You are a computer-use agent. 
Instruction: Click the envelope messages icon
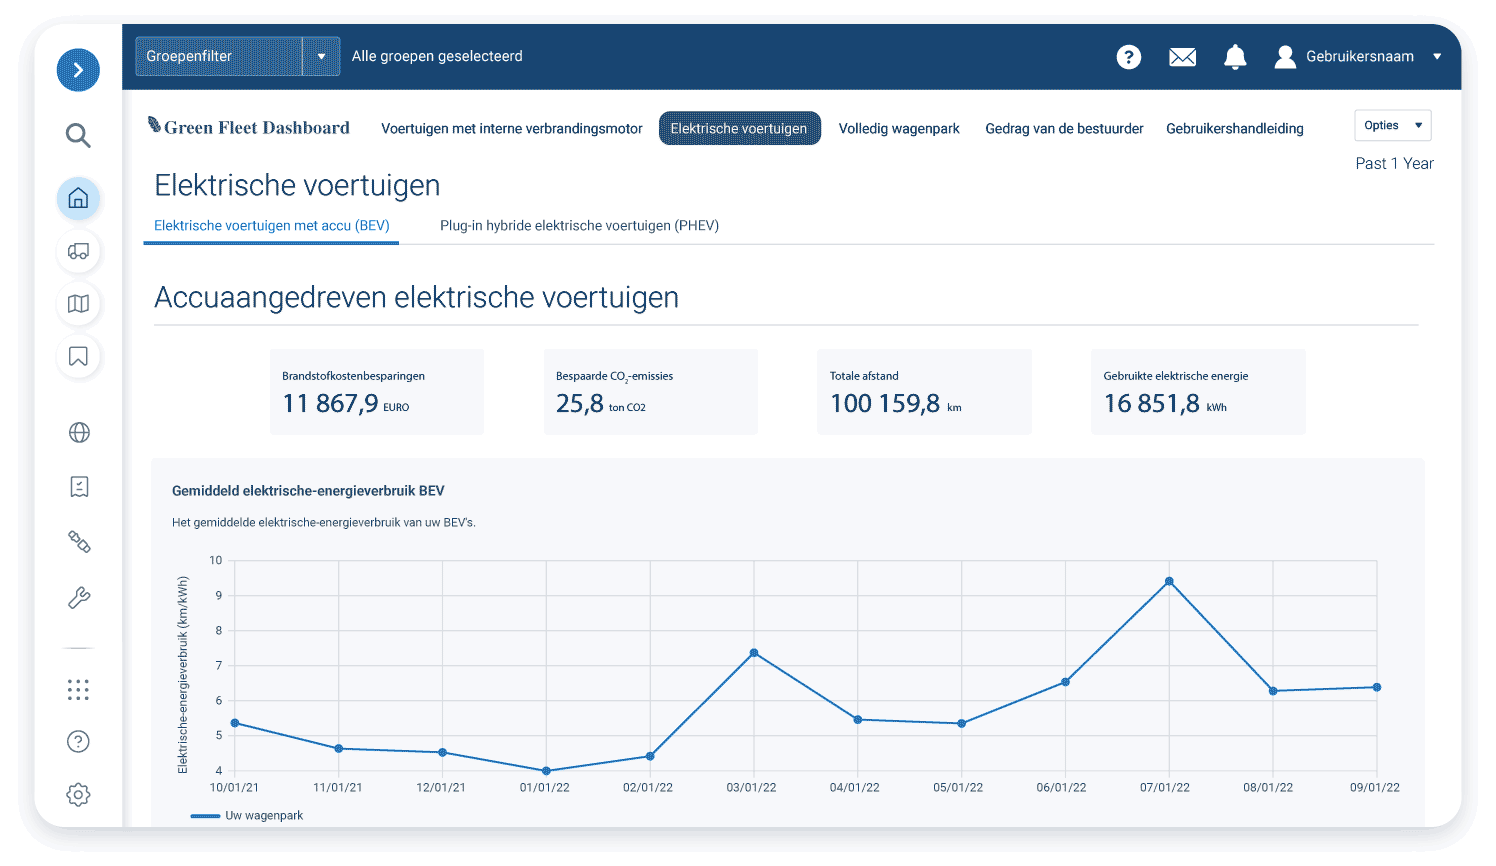click(1182, 57)
